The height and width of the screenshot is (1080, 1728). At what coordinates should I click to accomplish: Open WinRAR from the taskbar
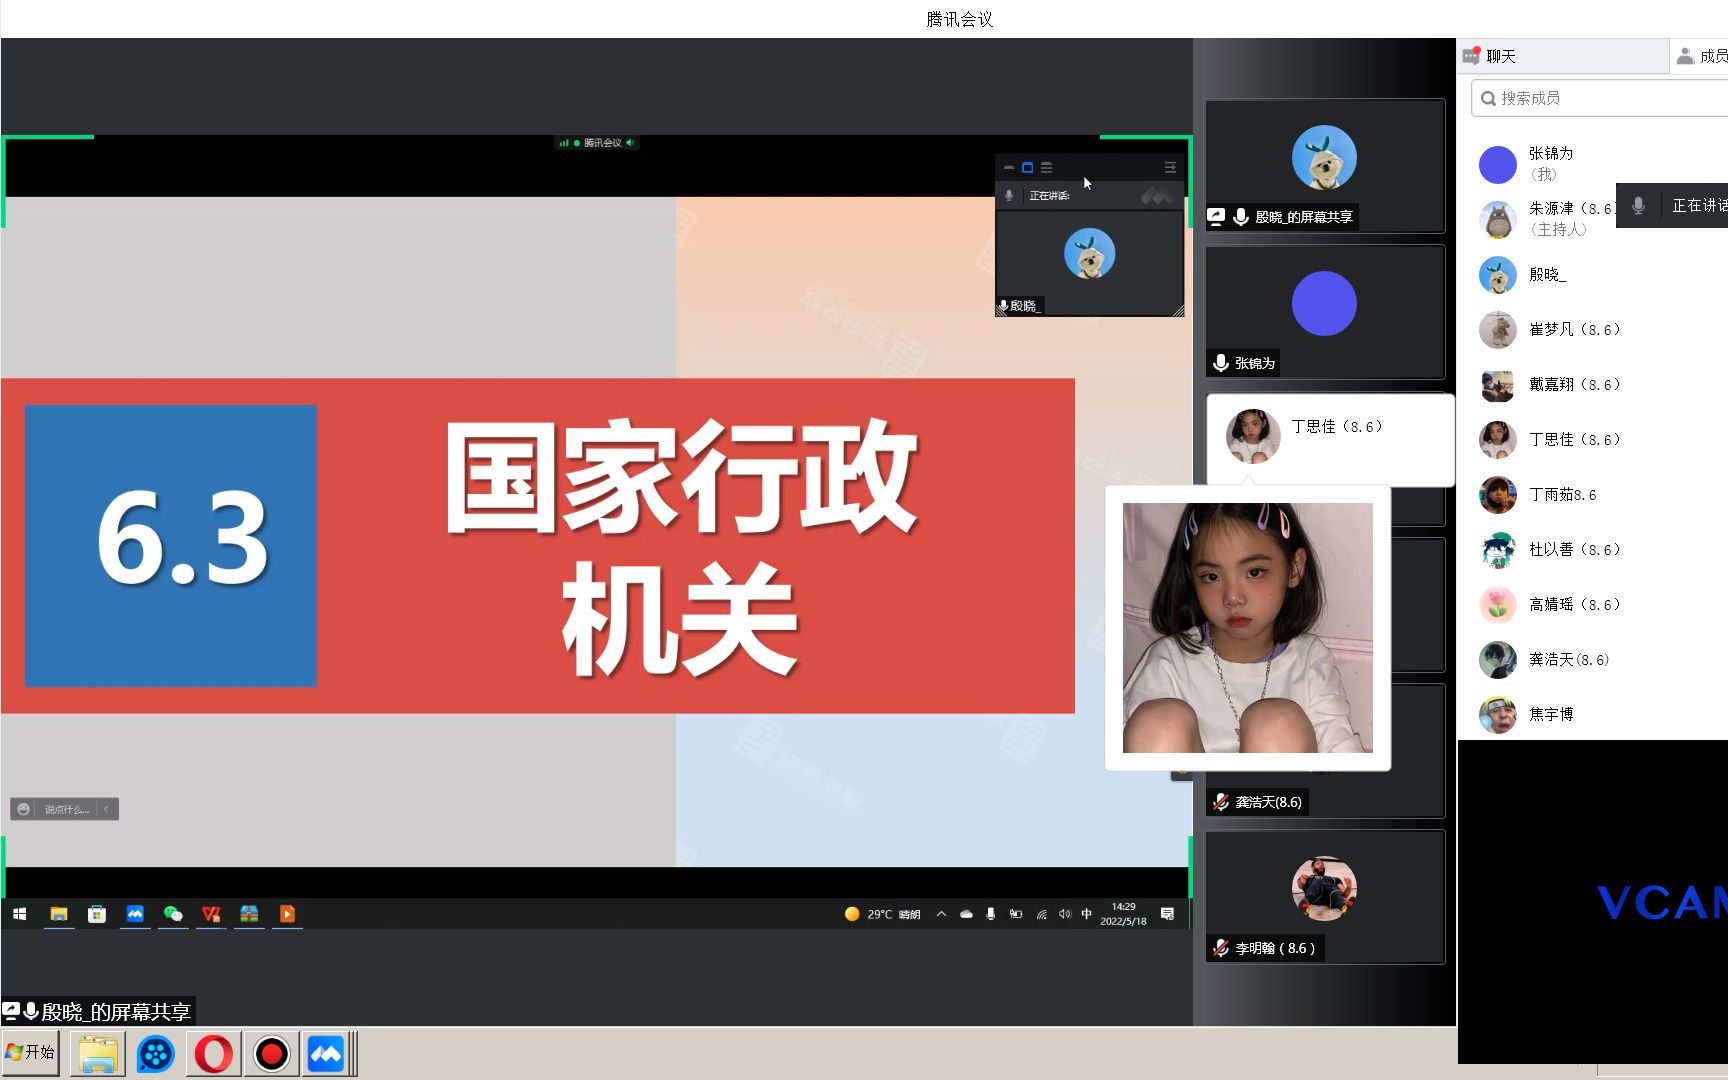(249, 914)
